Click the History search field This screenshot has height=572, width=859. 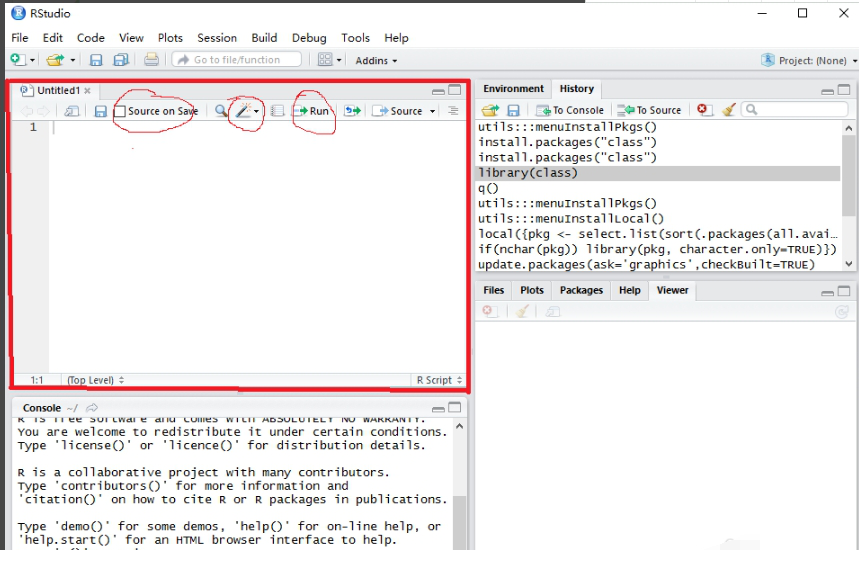(794, 110)
